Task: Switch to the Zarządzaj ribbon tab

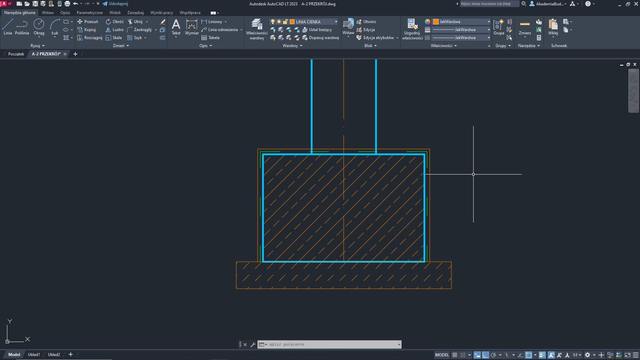Action: [x=136, y=13]
